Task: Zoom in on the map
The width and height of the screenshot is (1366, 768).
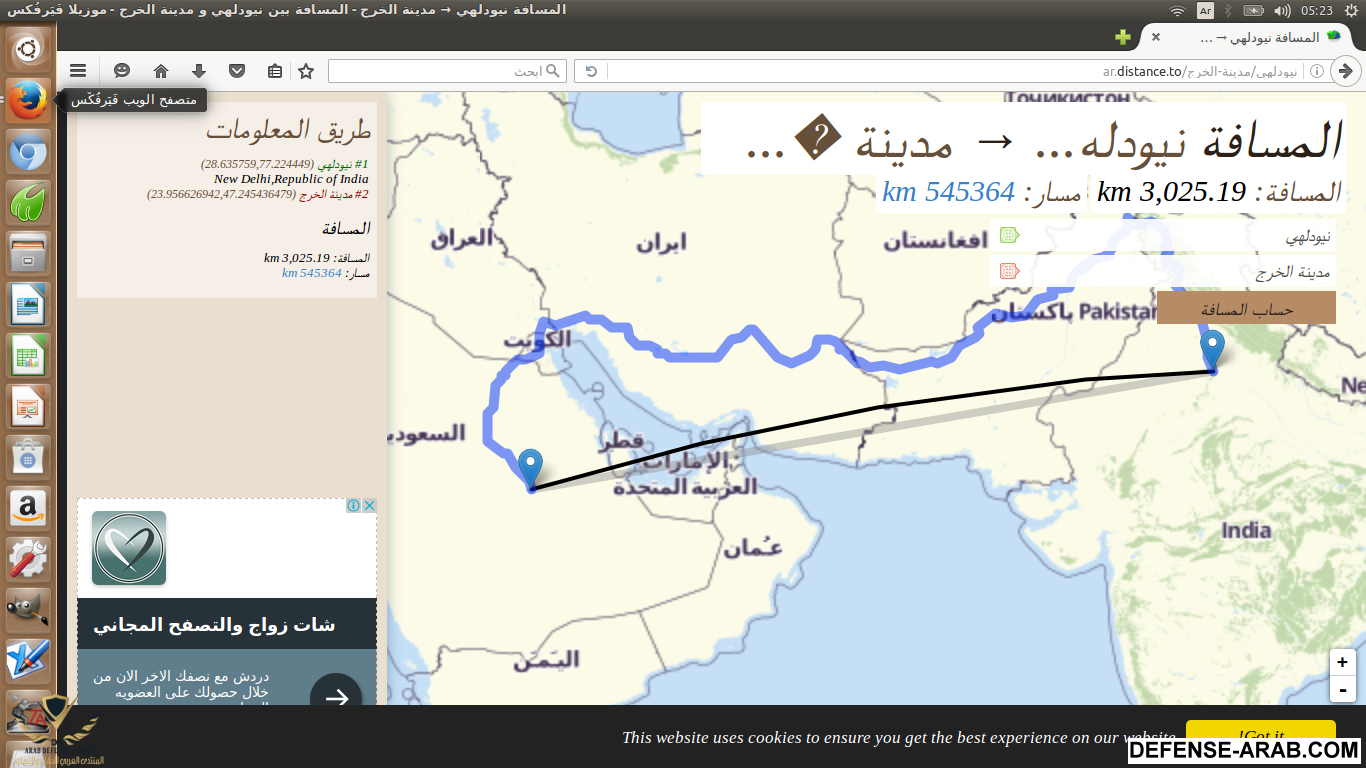Action: coord(1342,662)
